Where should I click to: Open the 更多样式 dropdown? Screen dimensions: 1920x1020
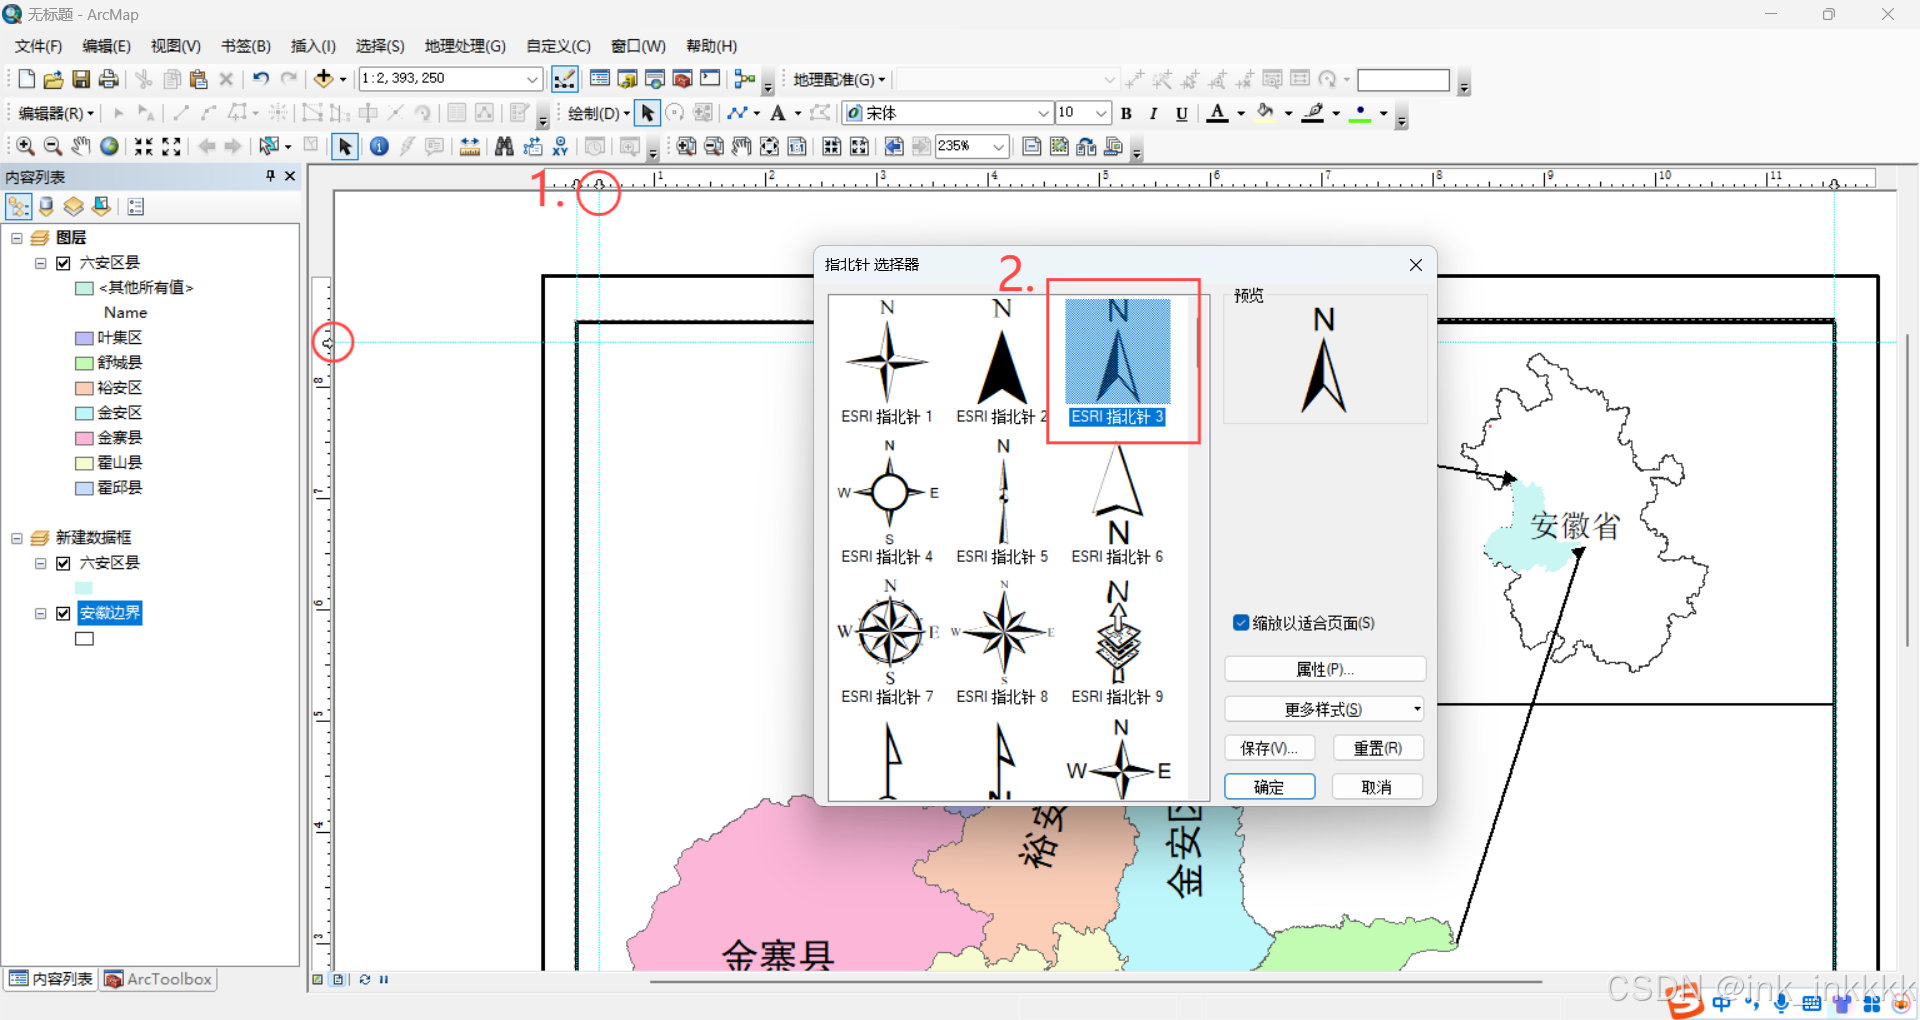tap(1324, 709)
